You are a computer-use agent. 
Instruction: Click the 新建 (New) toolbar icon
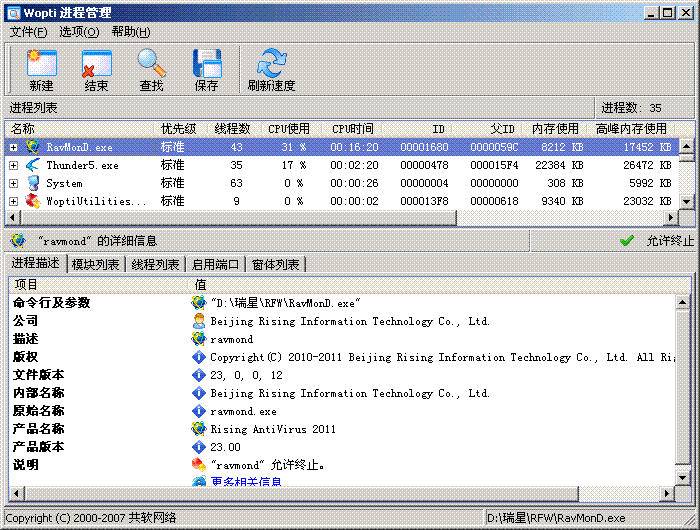pyautogui.click(x=42, y=64)
